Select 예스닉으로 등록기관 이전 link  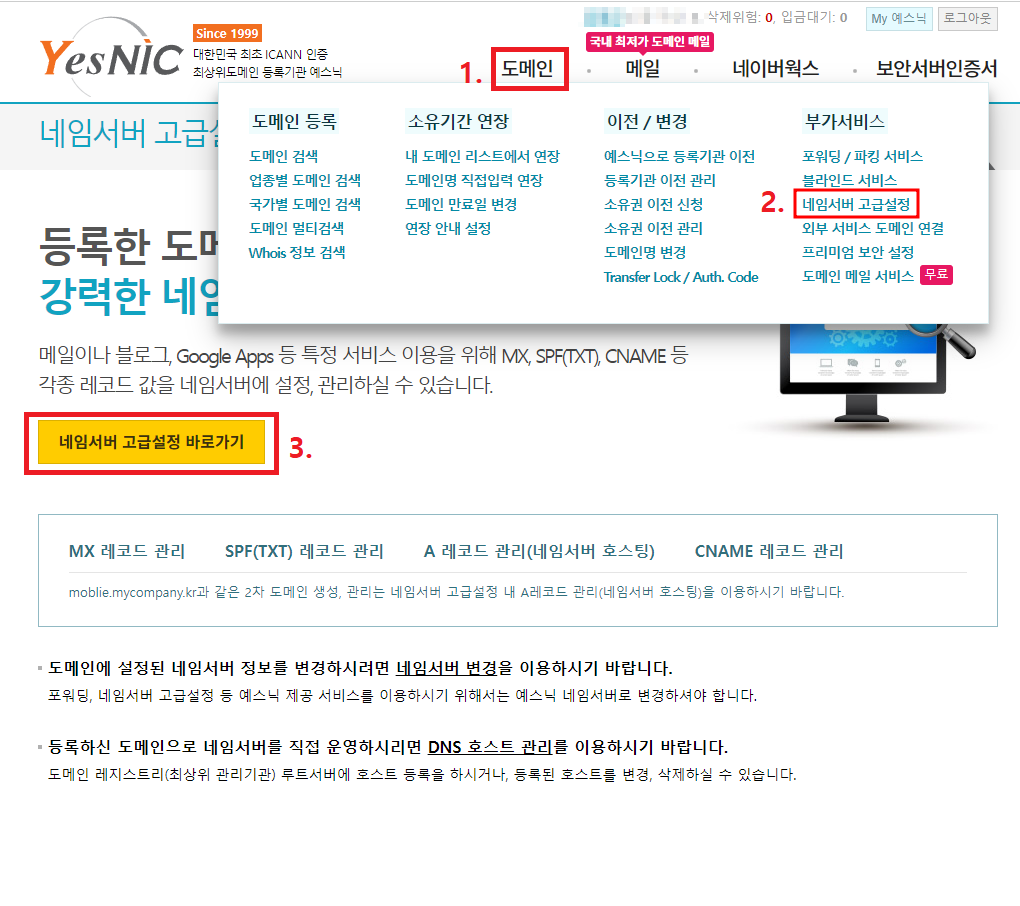coord(680,157)
